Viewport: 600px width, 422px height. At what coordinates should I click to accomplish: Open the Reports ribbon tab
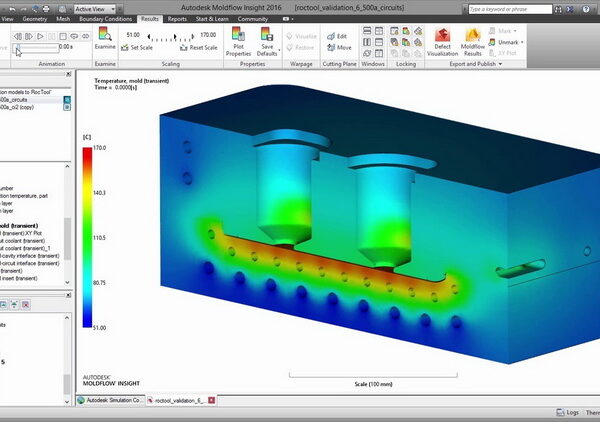tap(177, 19)
